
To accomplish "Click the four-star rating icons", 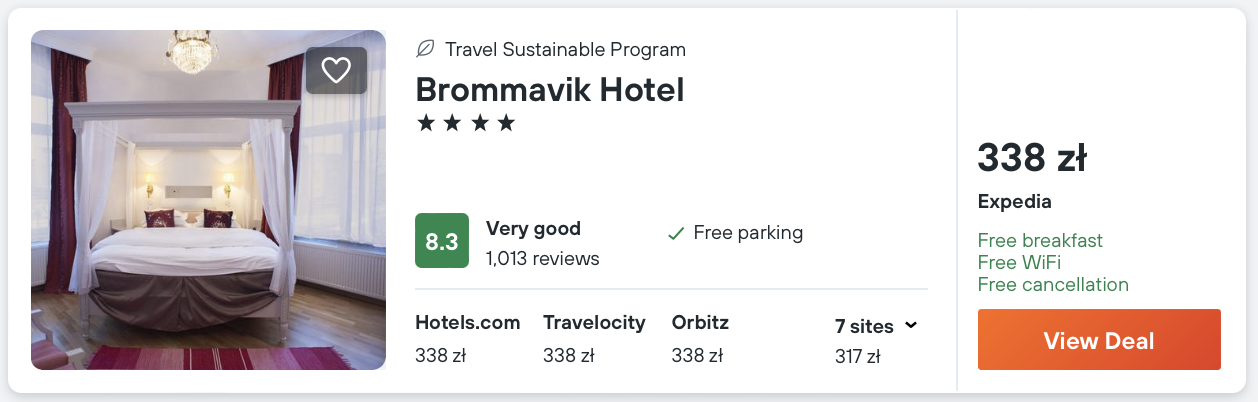I will point(465,124).
